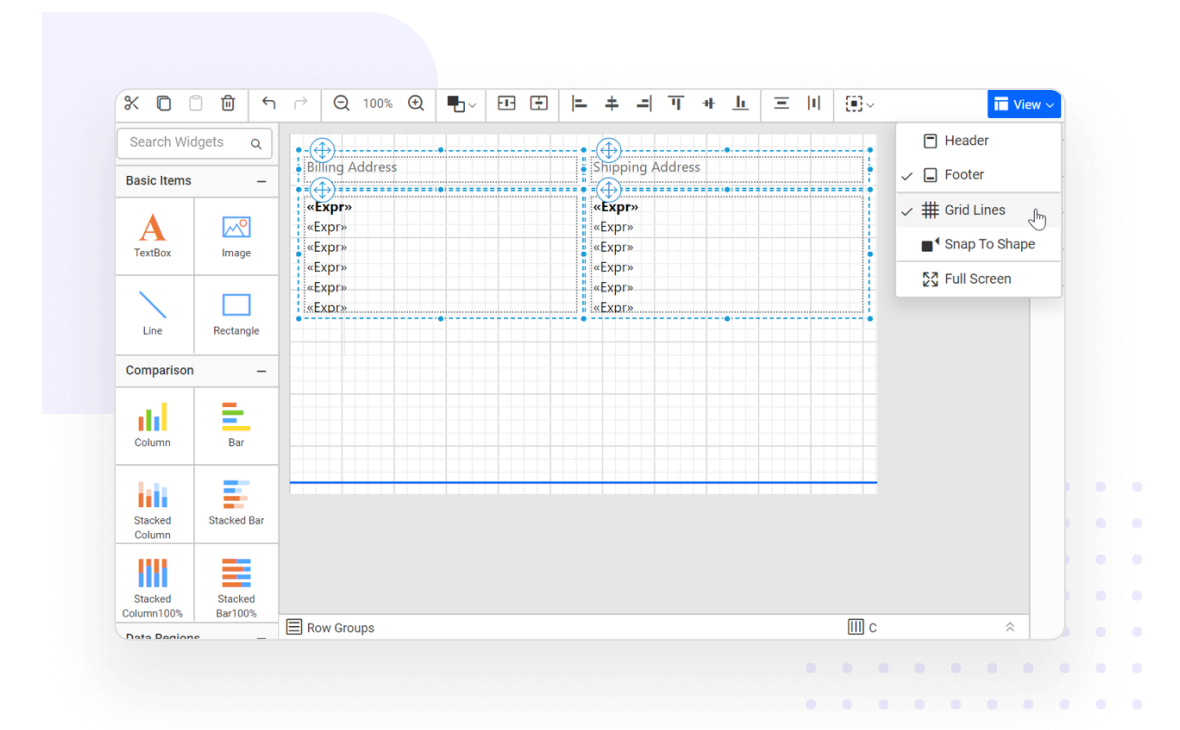Click the Billing Address text box
1180x730 pixels.
point(441,168)
